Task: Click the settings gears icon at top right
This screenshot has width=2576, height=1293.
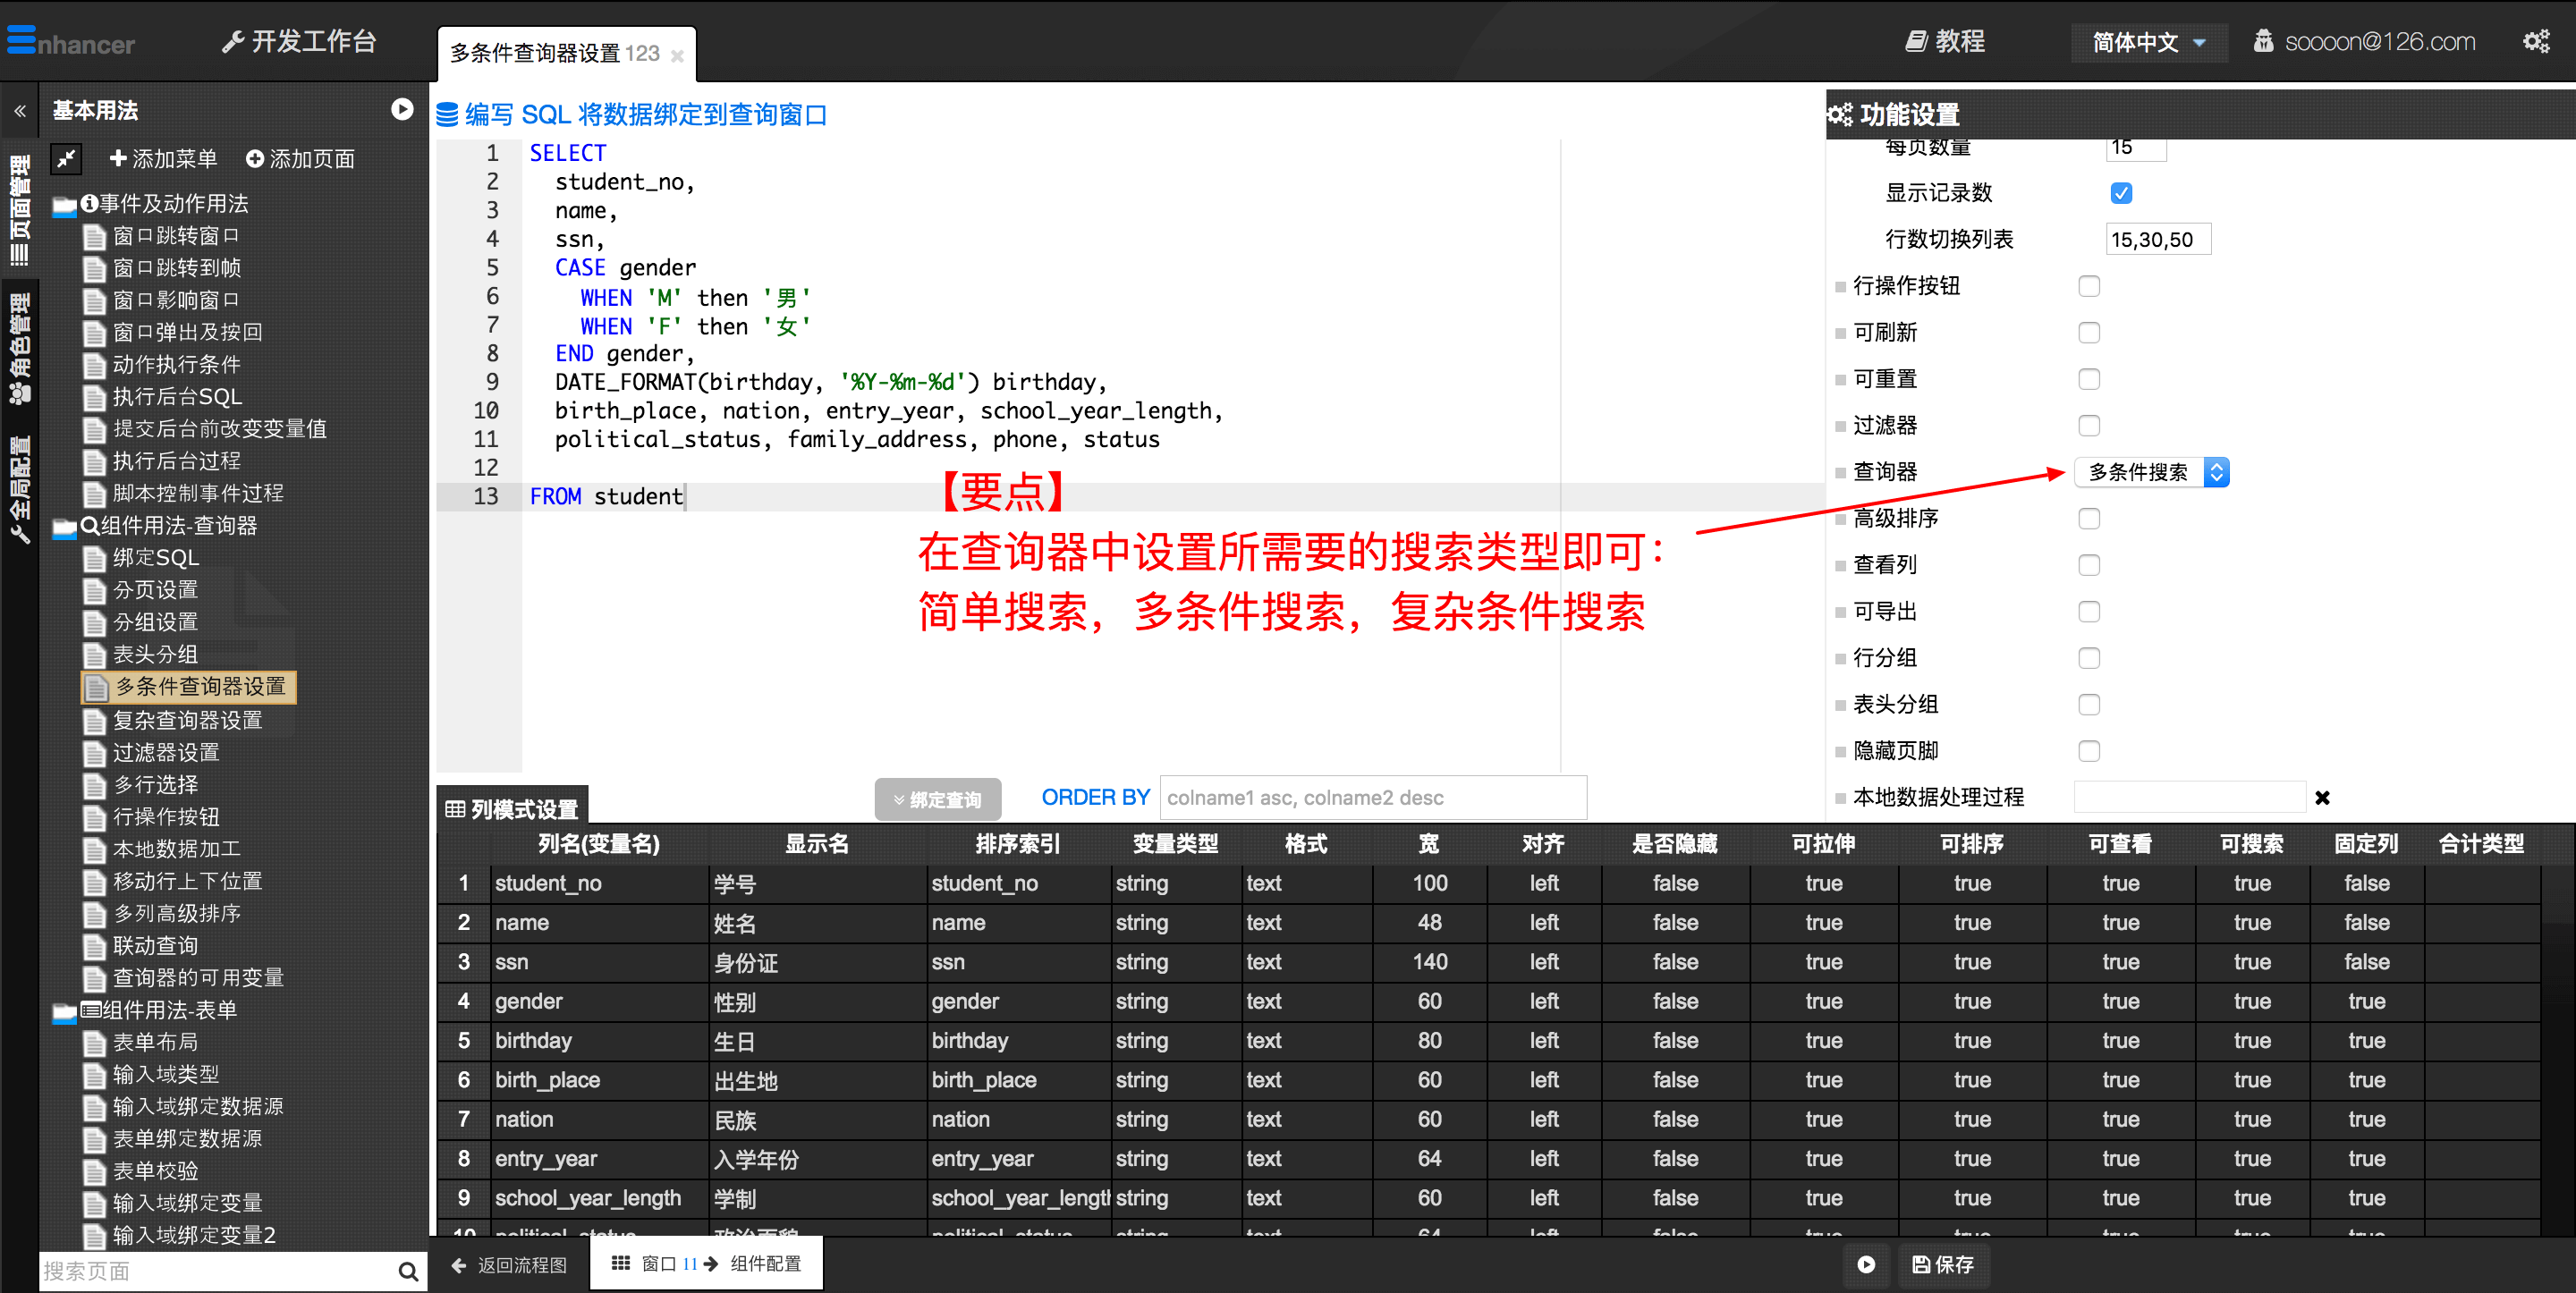Action: 2535,41
